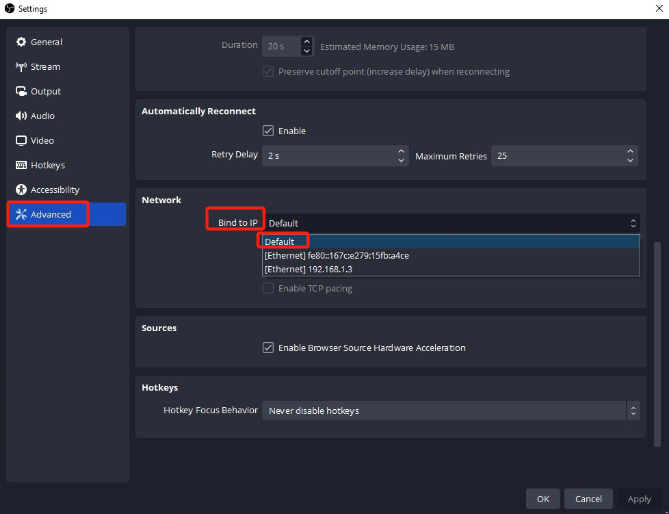Open the Hotkey Focus Behavior dropdown
The image size is (669, 514).
[x=451, y=410]
